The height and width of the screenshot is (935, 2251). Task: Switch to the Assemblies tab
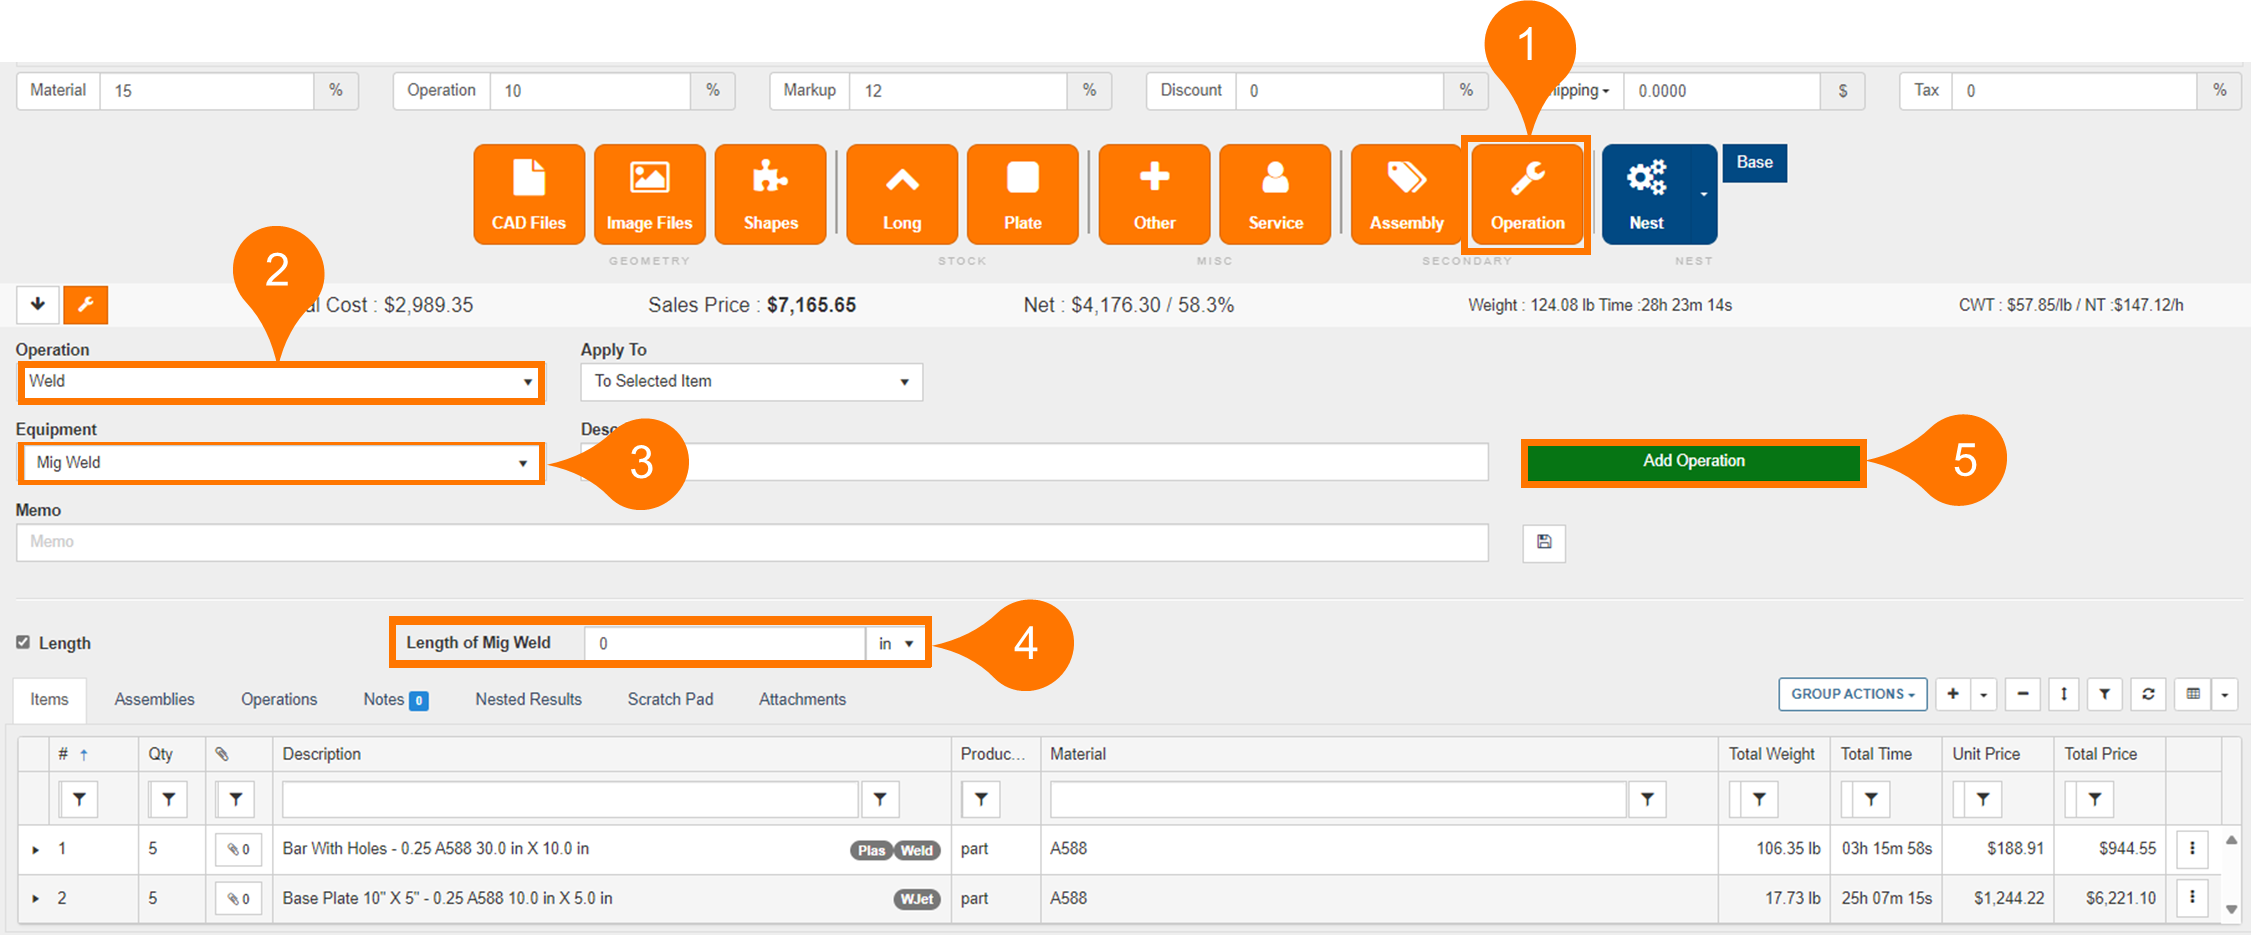[154, 700]
